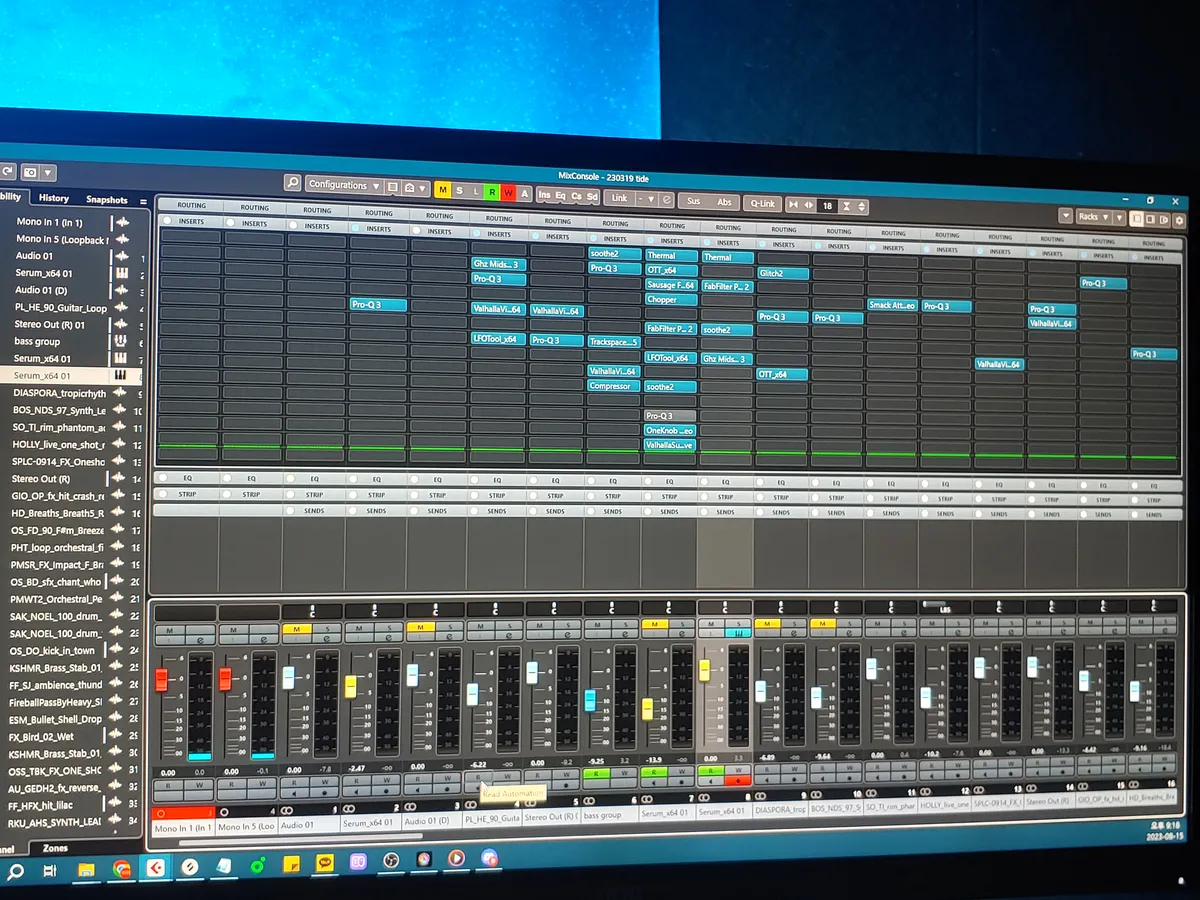The height and width of the screenshot is (900, 1200).
Task: Bypass all EQs with Eq button
Action: click(x=561, y=195)
